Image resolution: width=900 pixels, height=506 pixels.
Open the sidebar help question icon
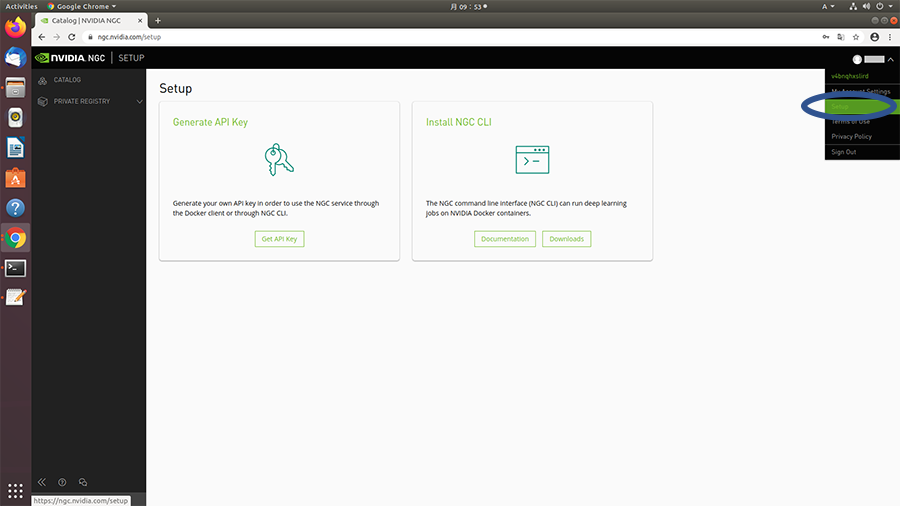62,482
